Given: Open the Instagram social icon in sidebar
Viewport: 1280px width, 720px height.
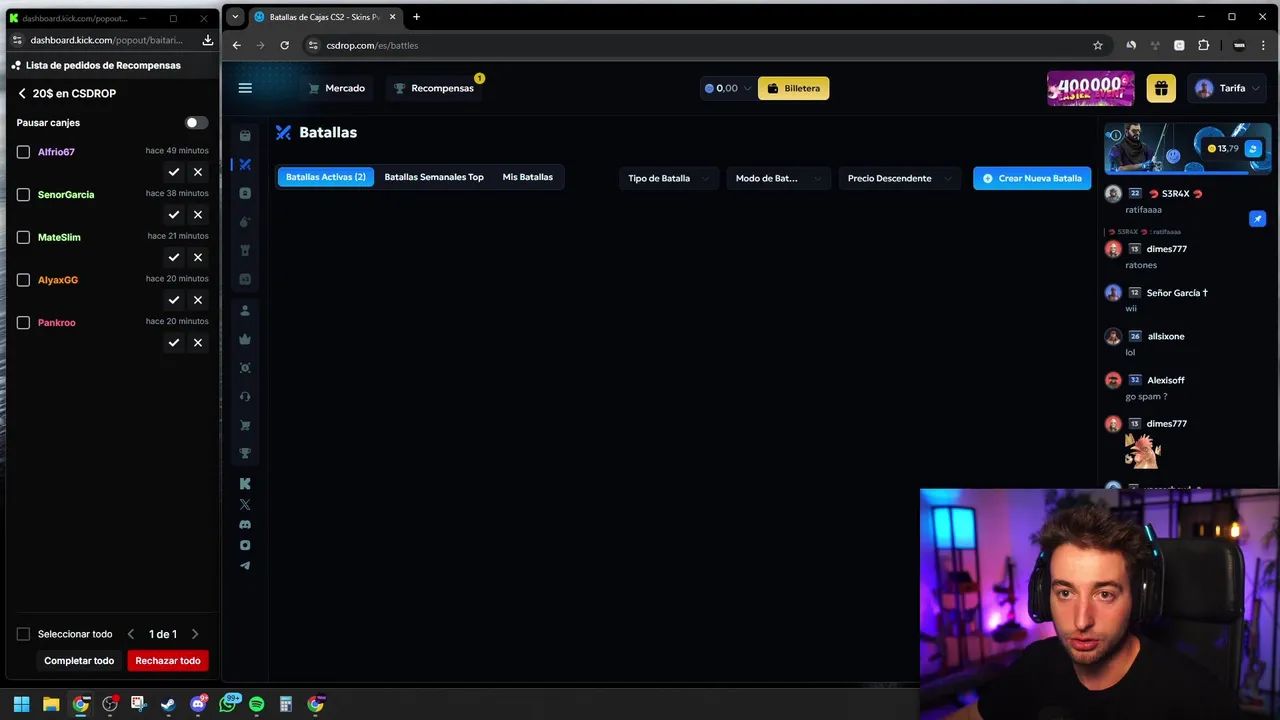Looking at the screenshot, I should pyautogui.click(x=245, y=545).
